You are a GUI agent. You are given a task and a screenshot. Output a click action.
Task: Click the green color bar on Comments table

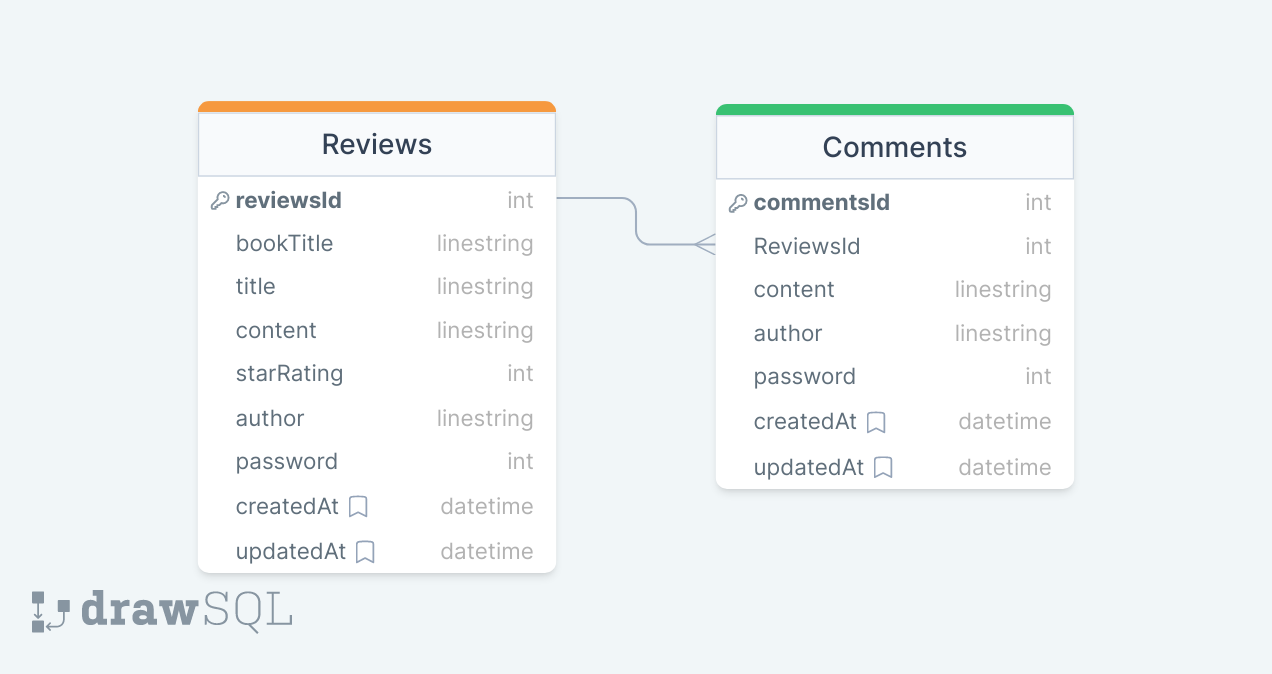tap(895, 109)
